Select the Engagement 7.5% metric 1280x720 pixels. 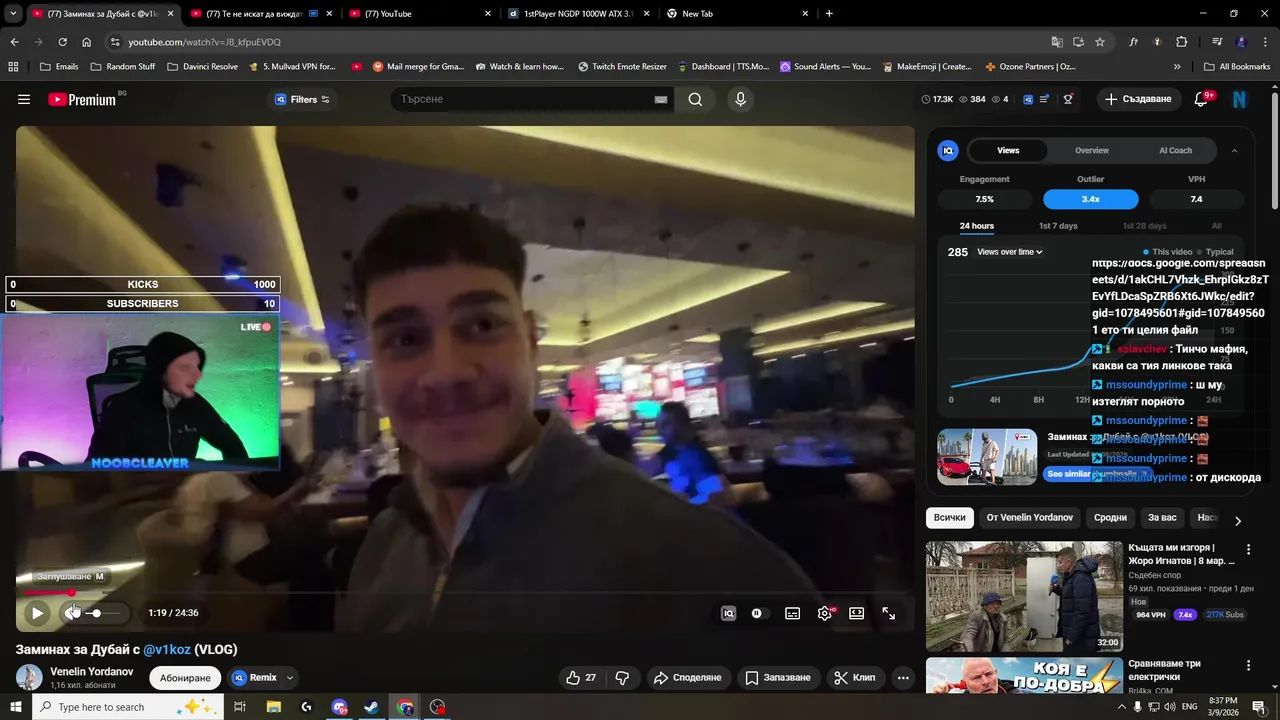click(984, 199)
